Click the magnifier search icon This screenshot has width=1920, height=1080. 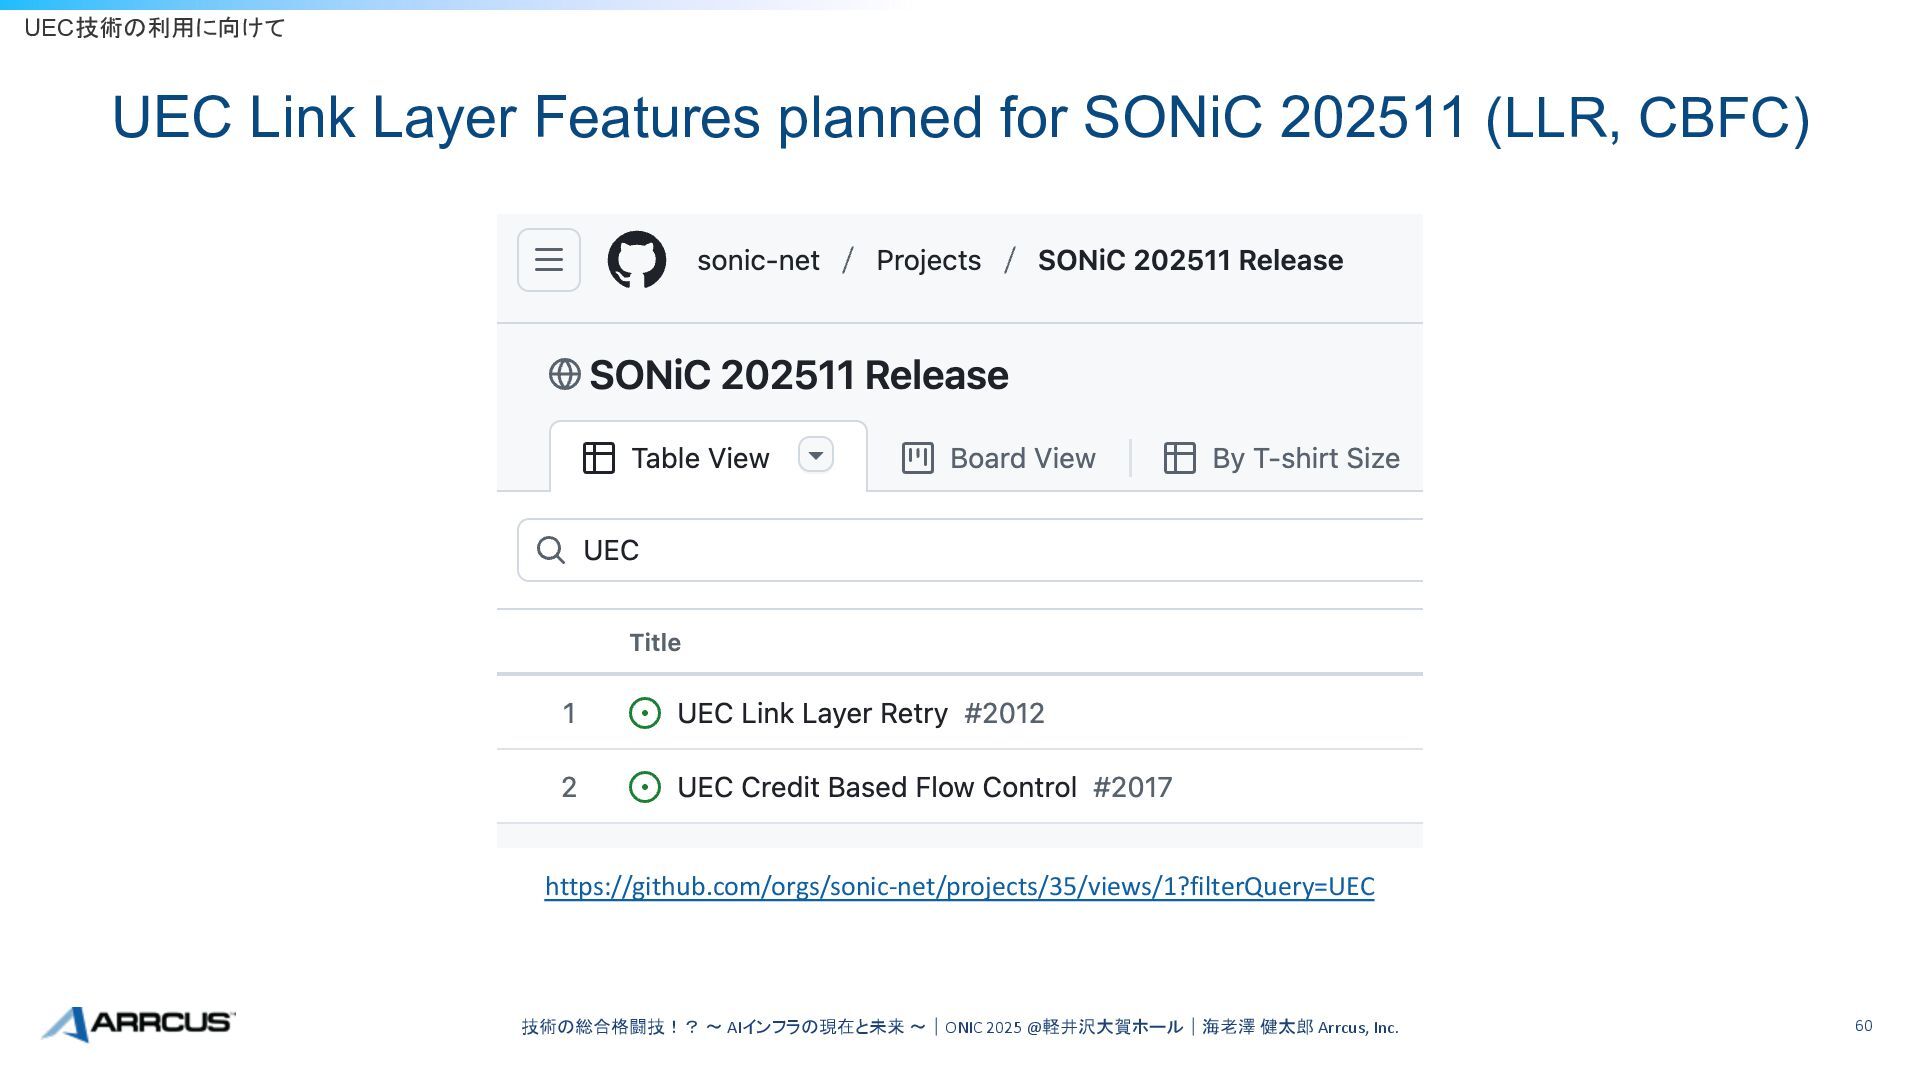pos(551,550)
